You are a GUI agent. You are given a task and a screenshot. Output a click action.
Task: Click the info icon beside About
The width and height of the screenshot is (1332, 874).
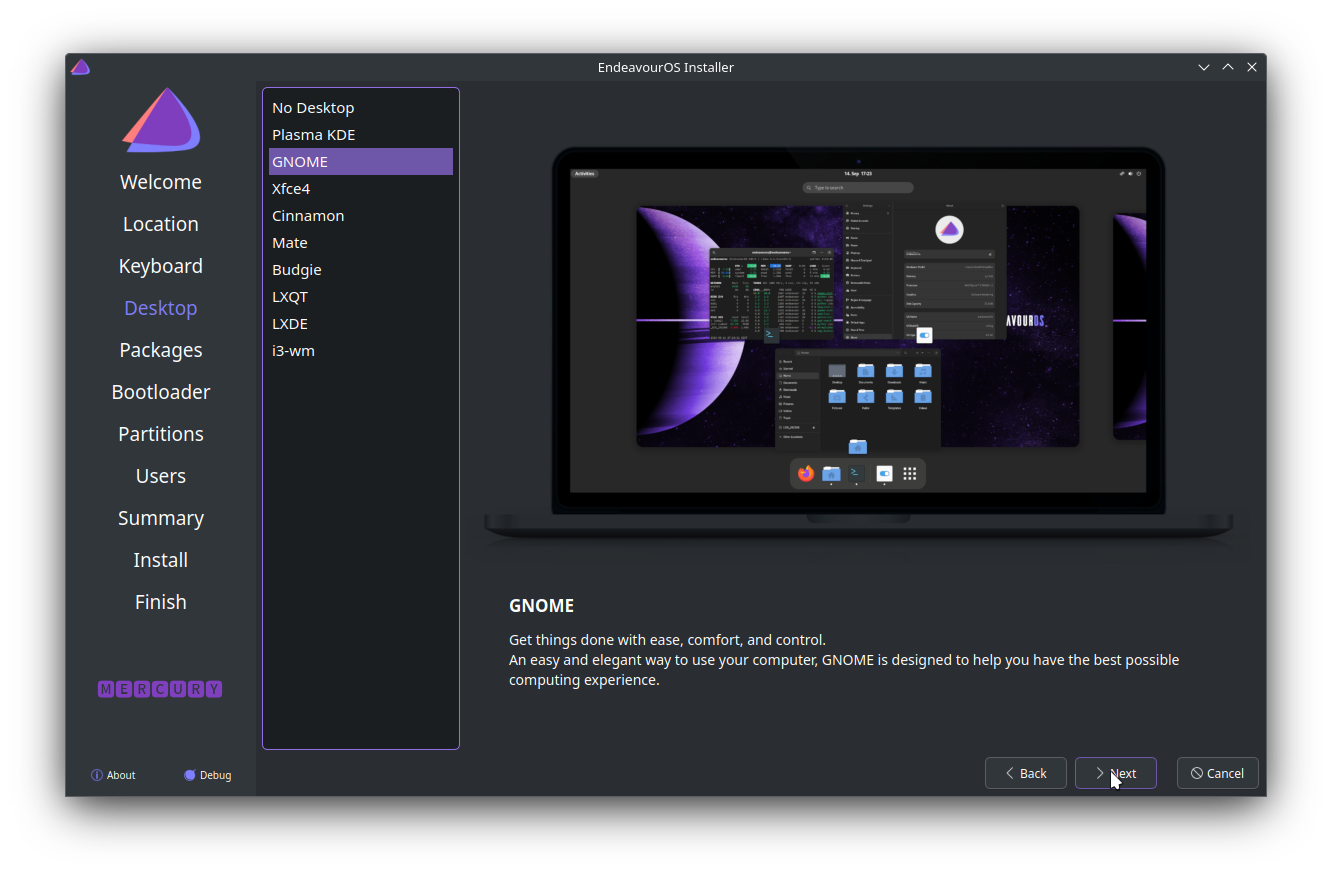97,775
